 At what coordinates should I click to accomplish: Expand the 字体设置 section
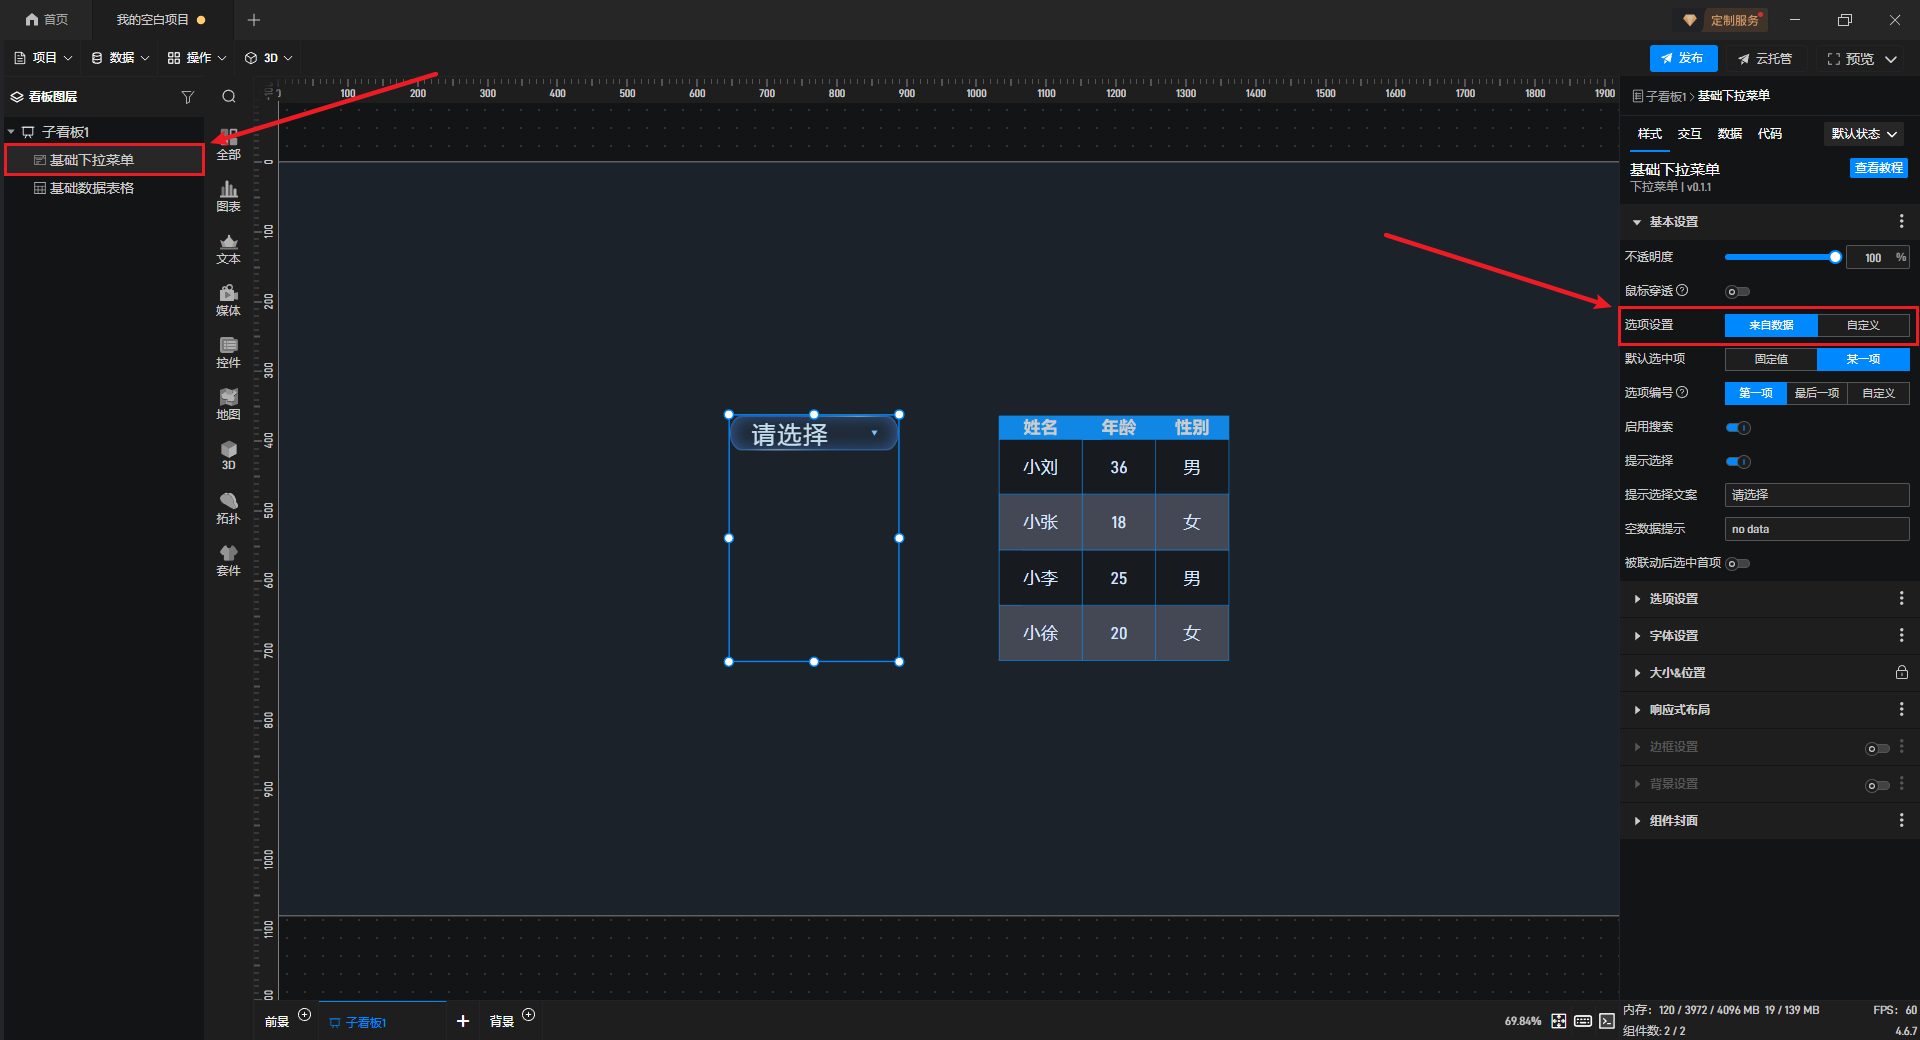click(x=1673, y=636)
